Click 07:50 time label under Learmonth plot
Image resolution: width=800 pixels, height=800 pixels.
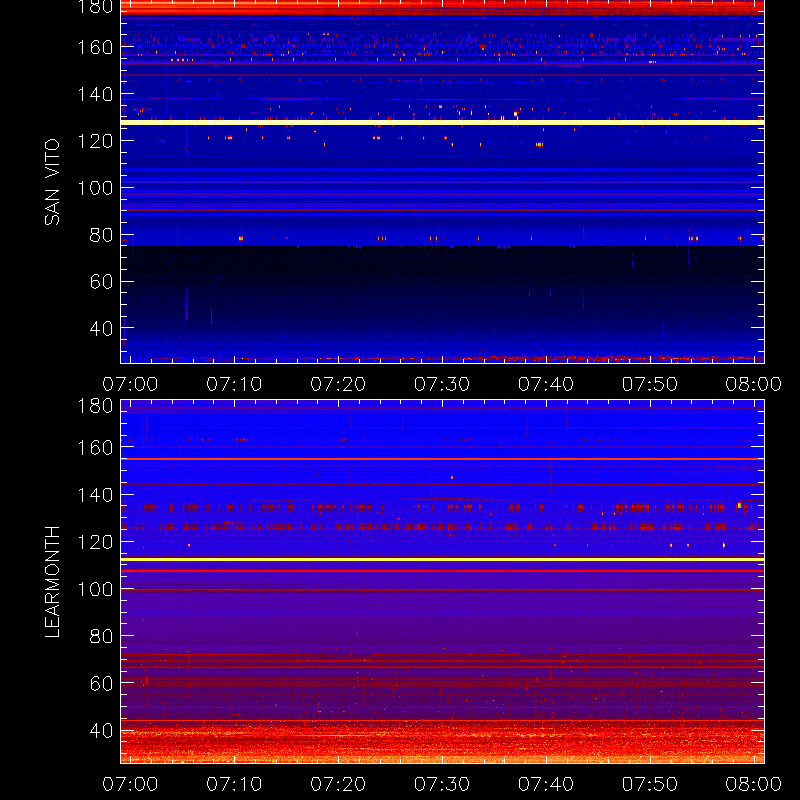(649, 784)
